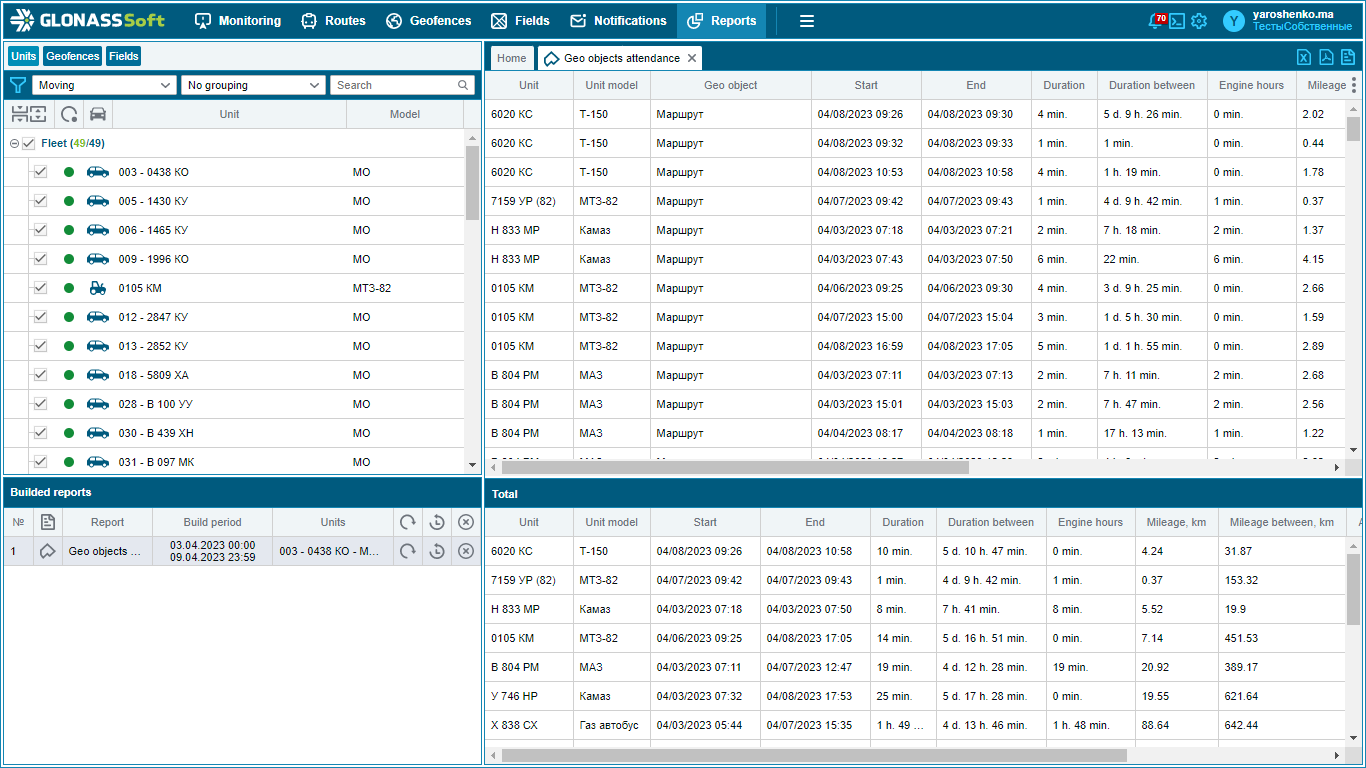Select the Fields panel button
Image resolution: width=1366 pixels, height=768 pixels.
point(124,56)
